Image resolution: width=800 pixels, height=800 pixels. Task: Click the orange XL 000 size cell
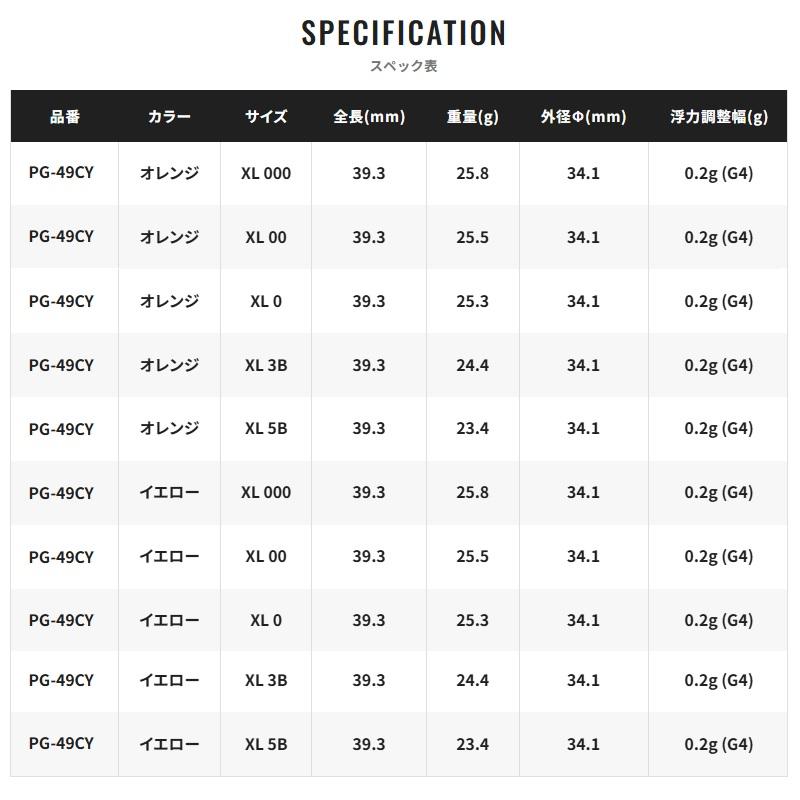coord(266,173)
